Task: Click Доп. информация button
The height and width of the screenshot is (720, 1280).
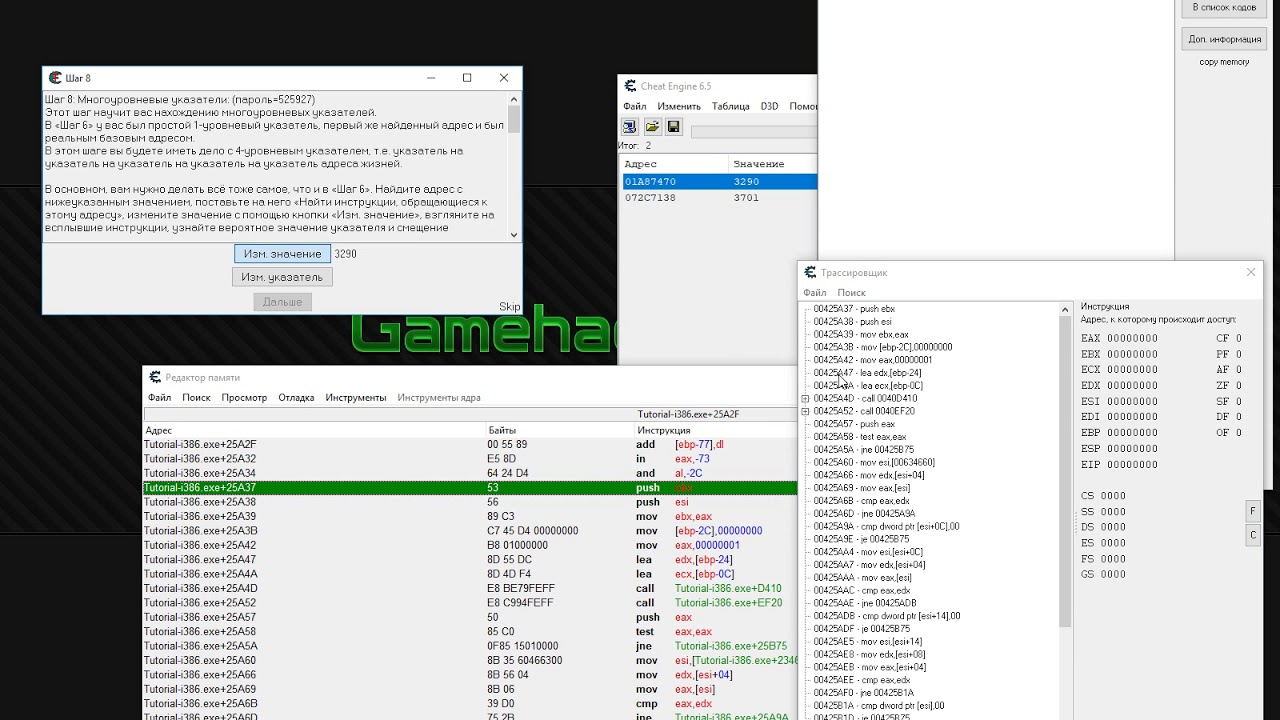Action: pyautogui.click(x=1224, y=39)
